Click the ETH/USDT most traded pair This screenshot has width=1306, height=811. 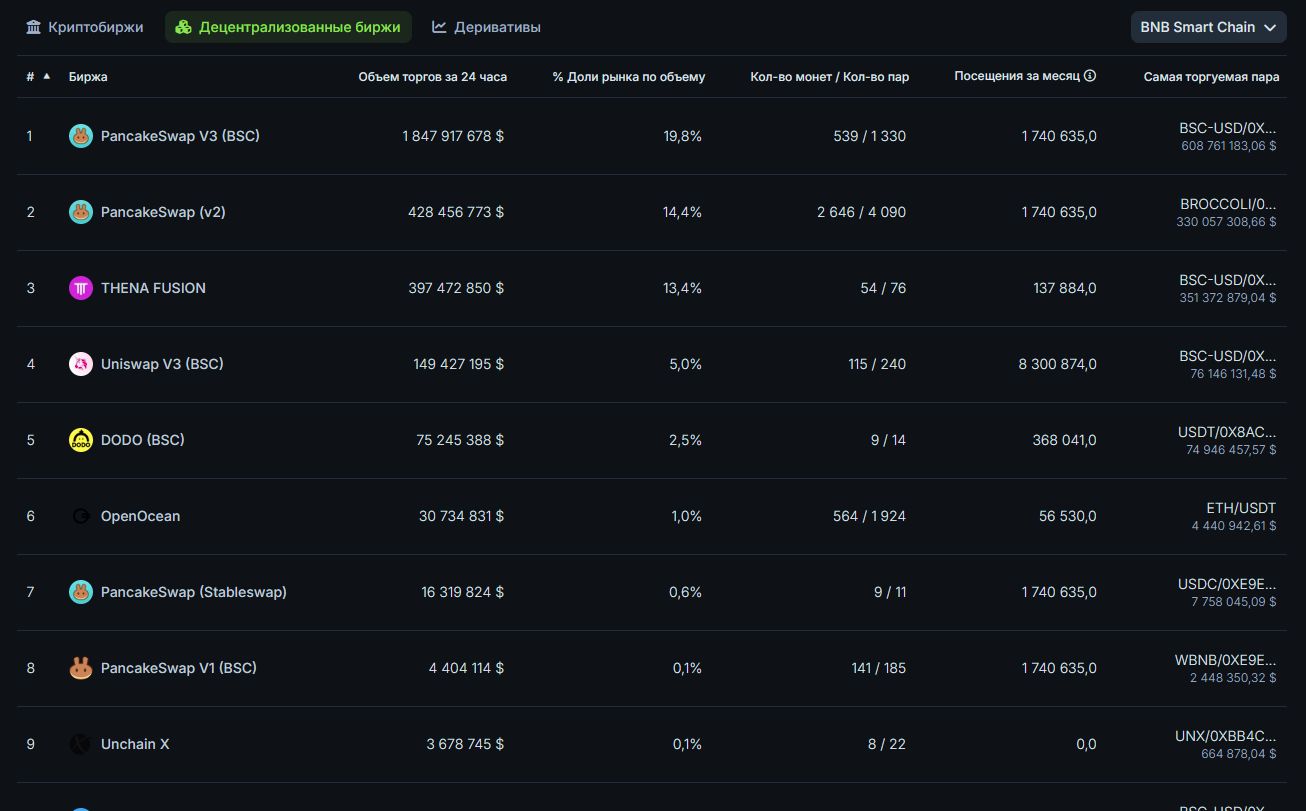tap(1241, 508)
